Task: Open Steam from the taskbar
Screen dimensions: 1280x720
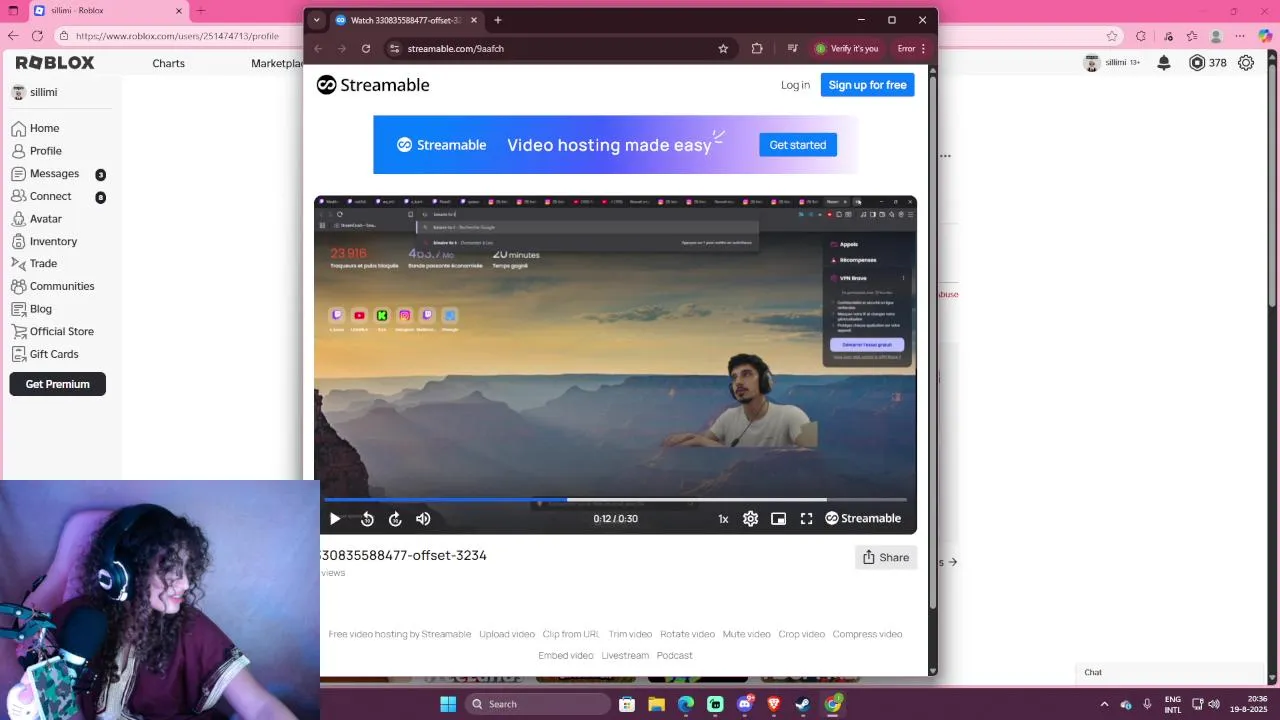Action: (803, 704)
